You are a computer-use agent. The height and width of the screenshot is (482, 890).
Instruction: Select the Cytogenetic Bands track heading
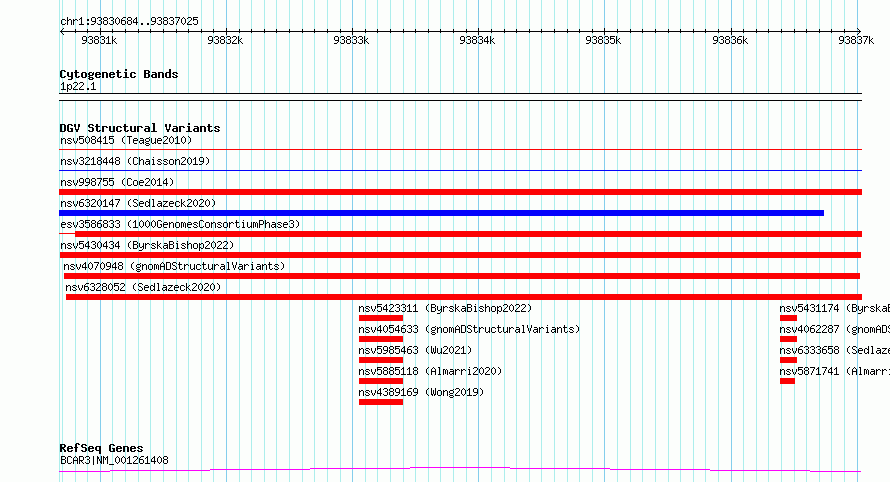click(119, 74)
